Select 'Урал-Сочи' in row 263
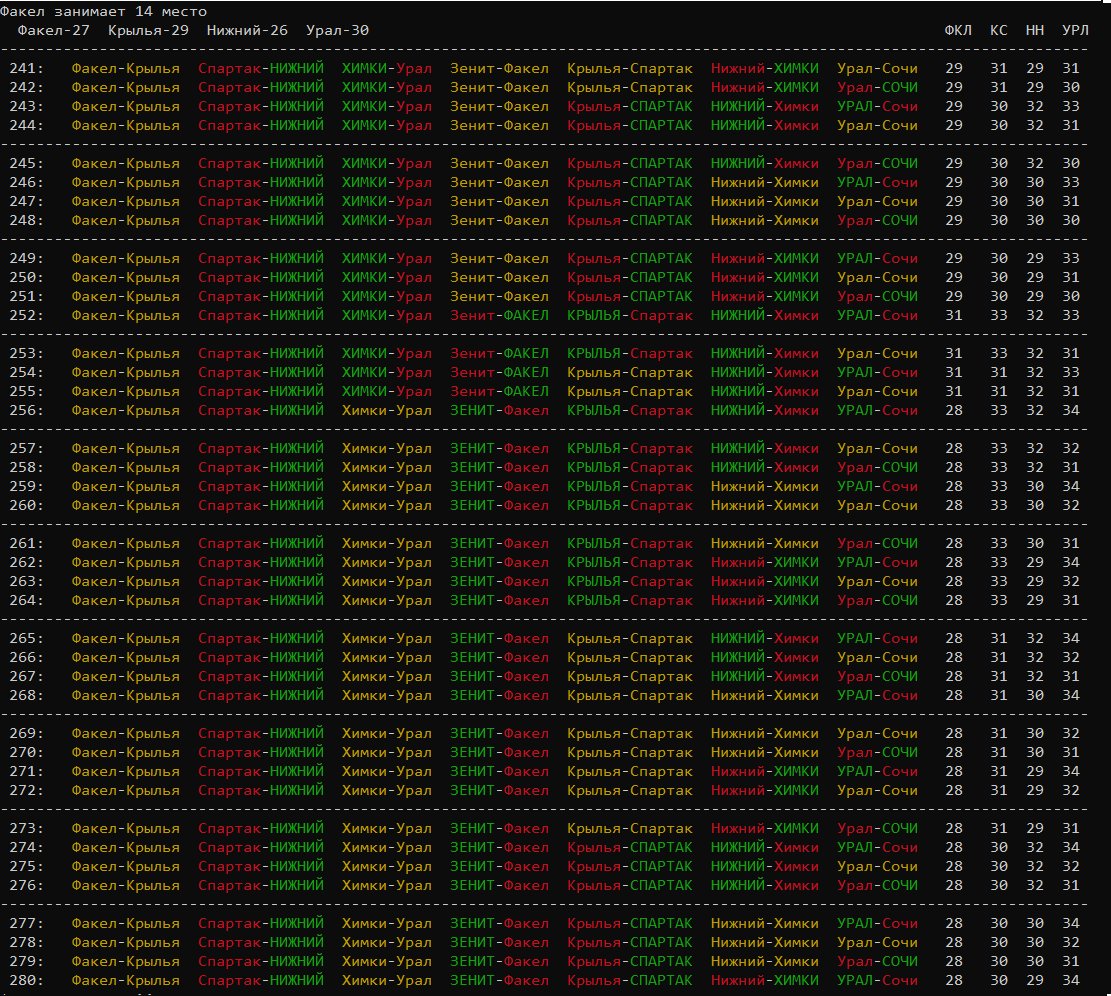This screenshot has width=1111, height=996. [877, 582]
